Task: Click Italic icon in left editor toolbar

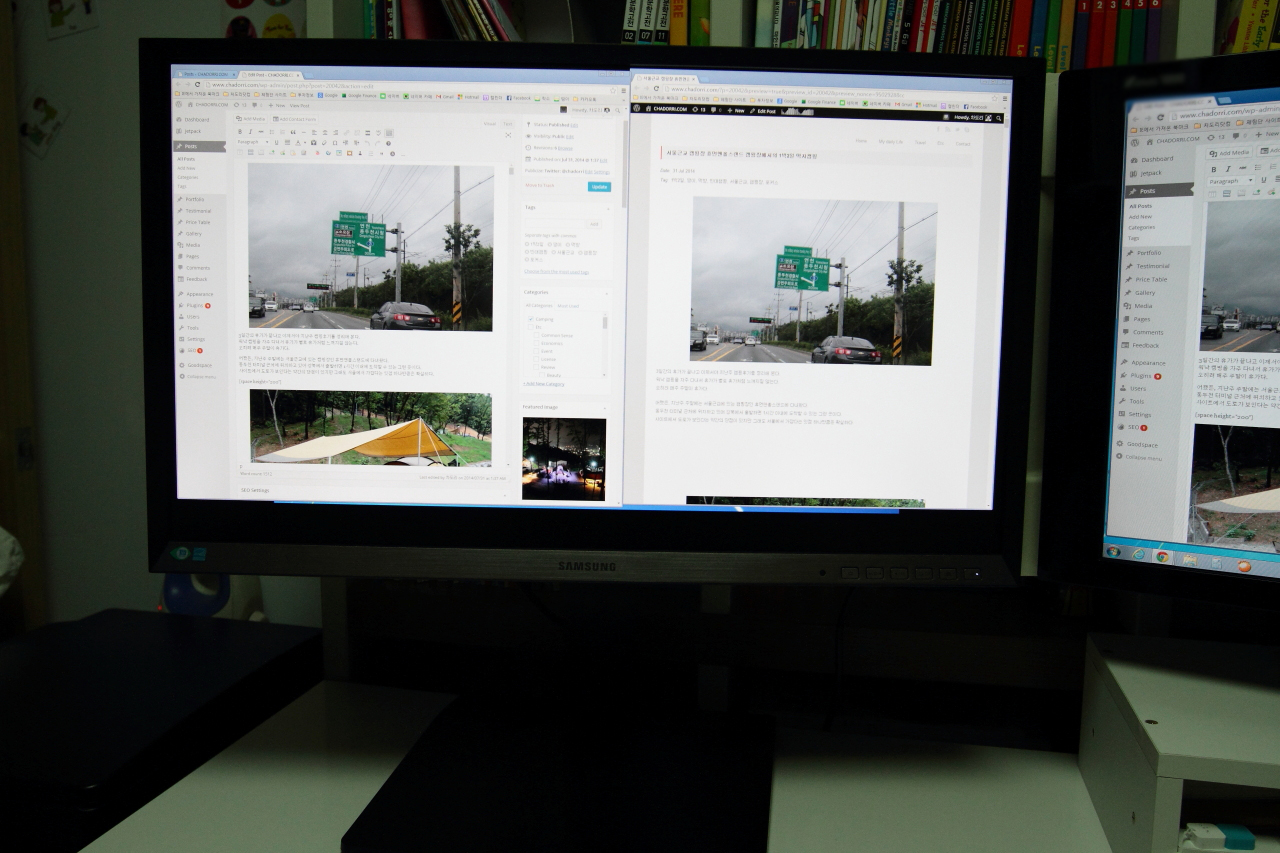Action: click(250, 132)
